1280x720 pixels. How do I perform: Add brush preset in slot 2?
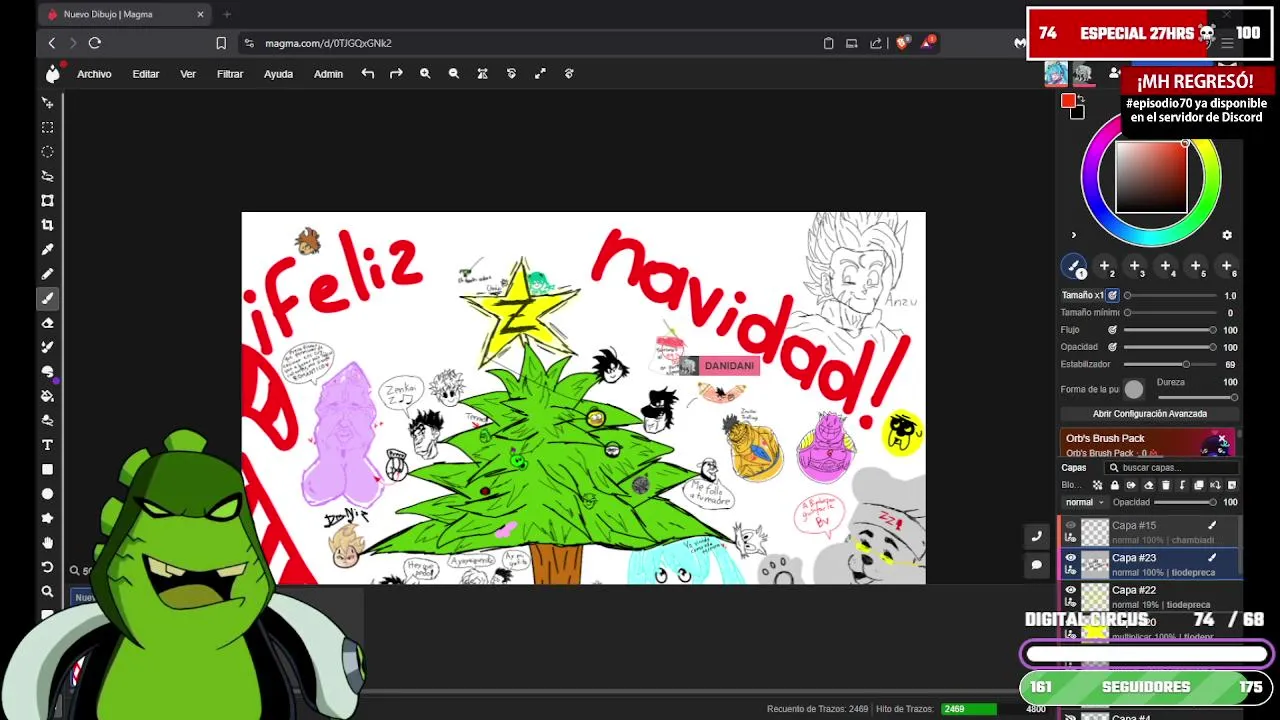click(1104, 267)
